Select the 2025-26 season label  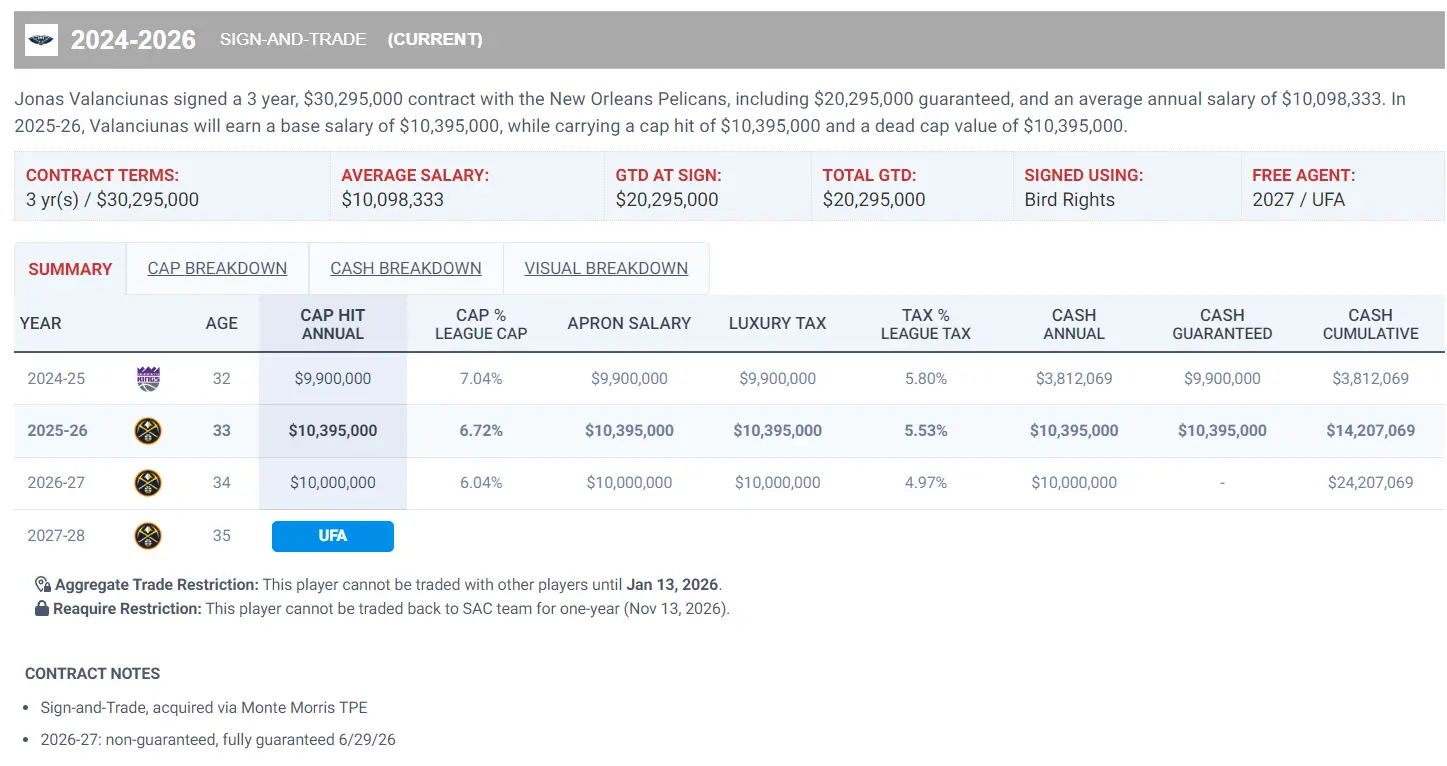pos(57,431)
